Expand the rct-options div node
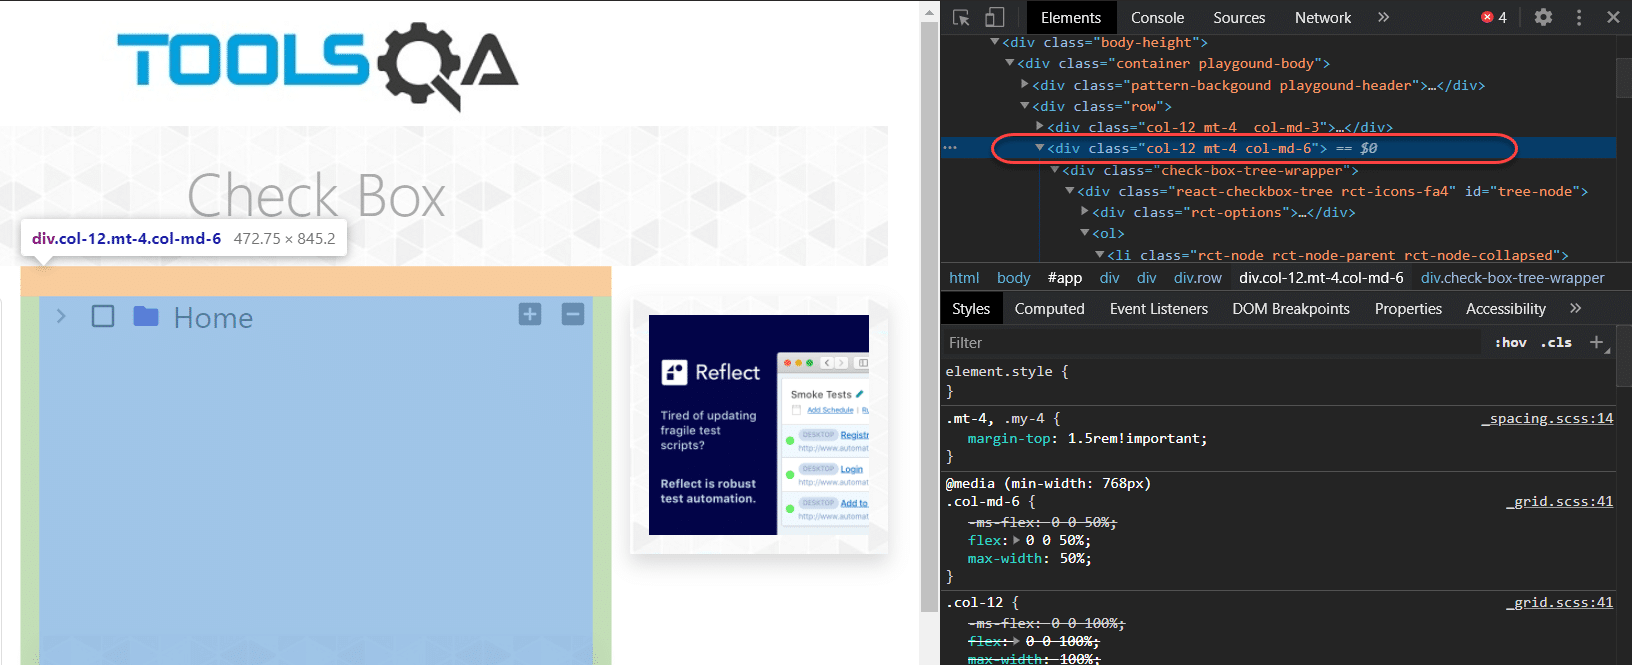The width and height of the screenshot is (1632, 665). click(1085, 212)
